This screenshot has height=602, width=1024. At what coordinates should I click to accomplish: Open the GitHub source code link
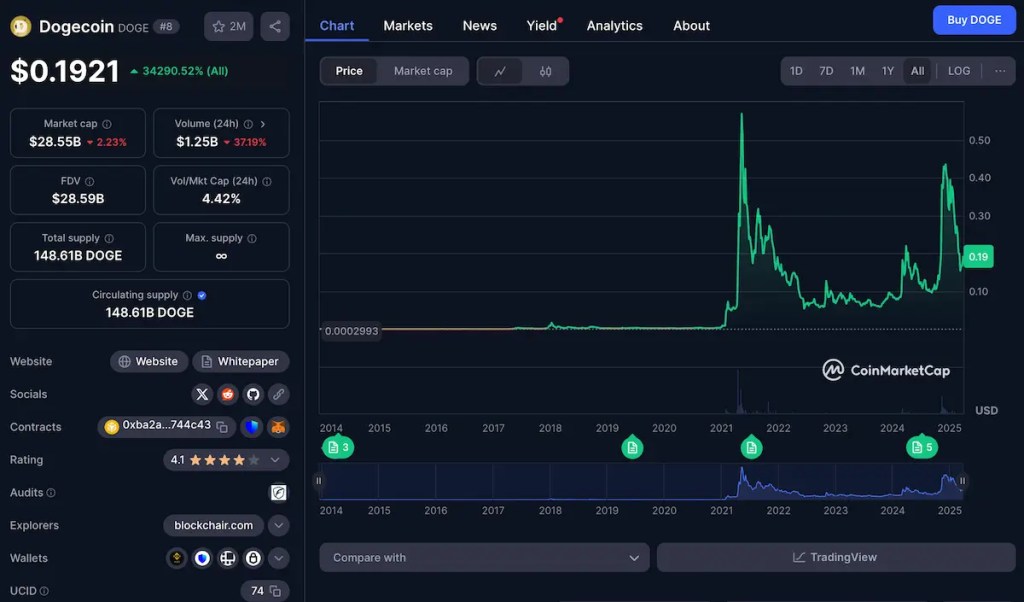point(253,394)
